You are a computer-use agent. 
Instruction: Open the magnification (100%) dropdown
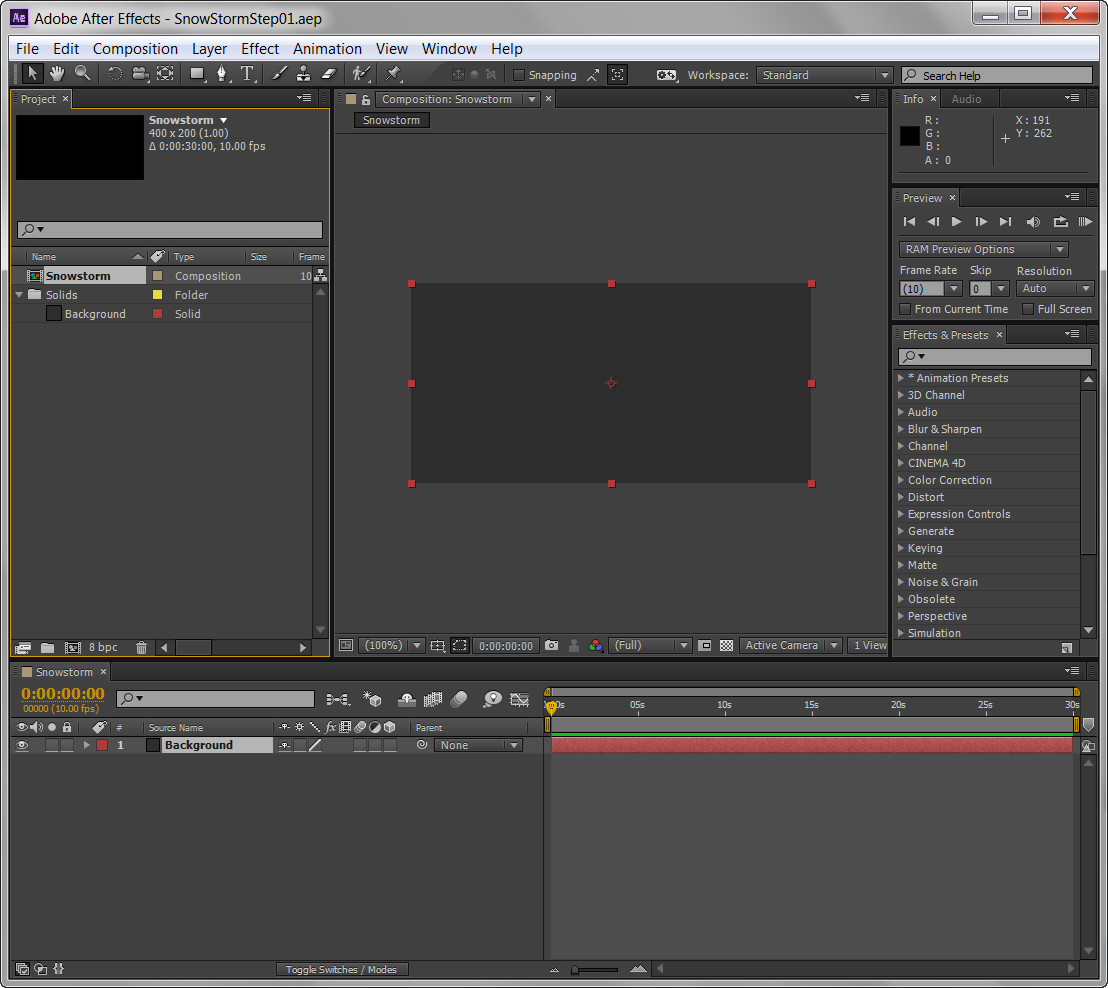point(391,646)
